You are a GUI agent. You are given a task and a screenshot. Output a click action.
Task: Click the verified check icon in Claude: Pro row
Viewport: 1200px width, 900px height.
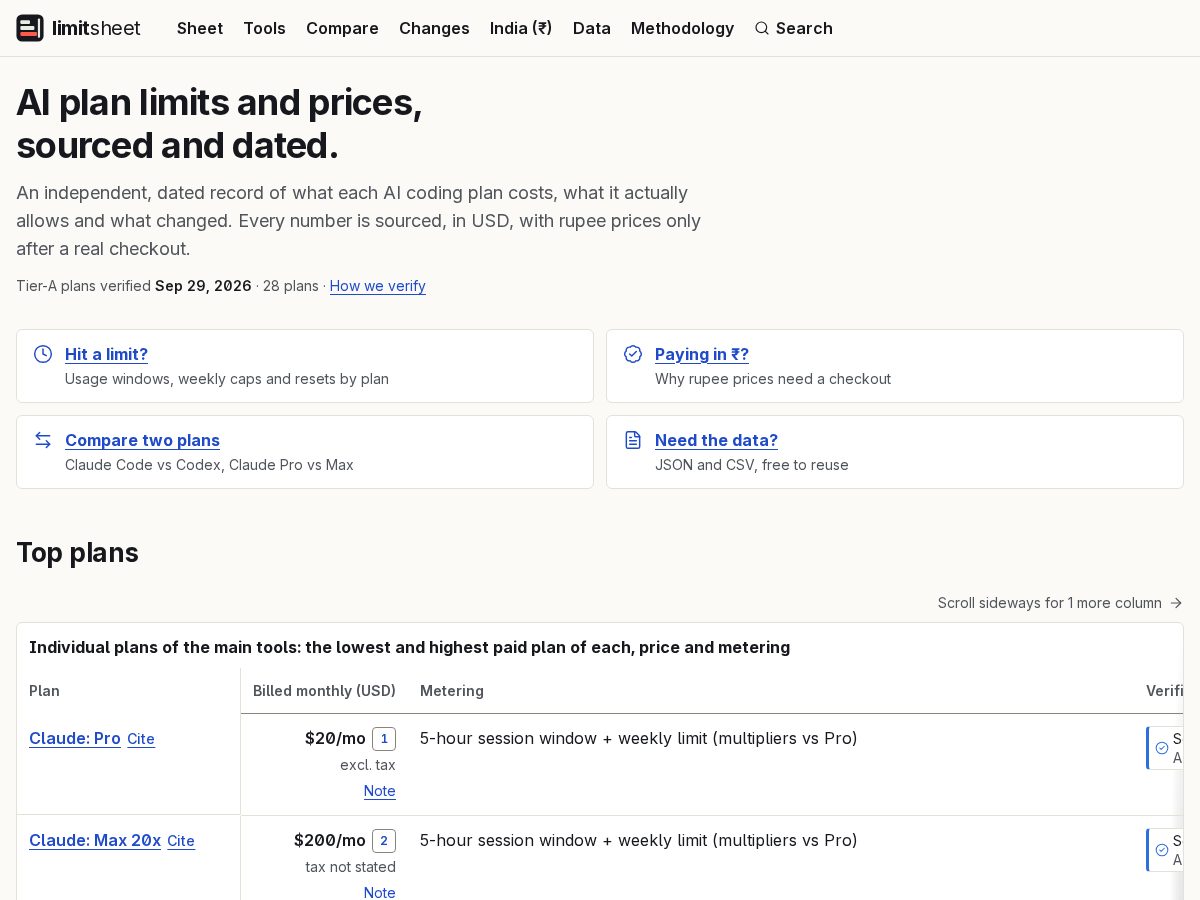pyautogui.click(x=1162, y=748)
